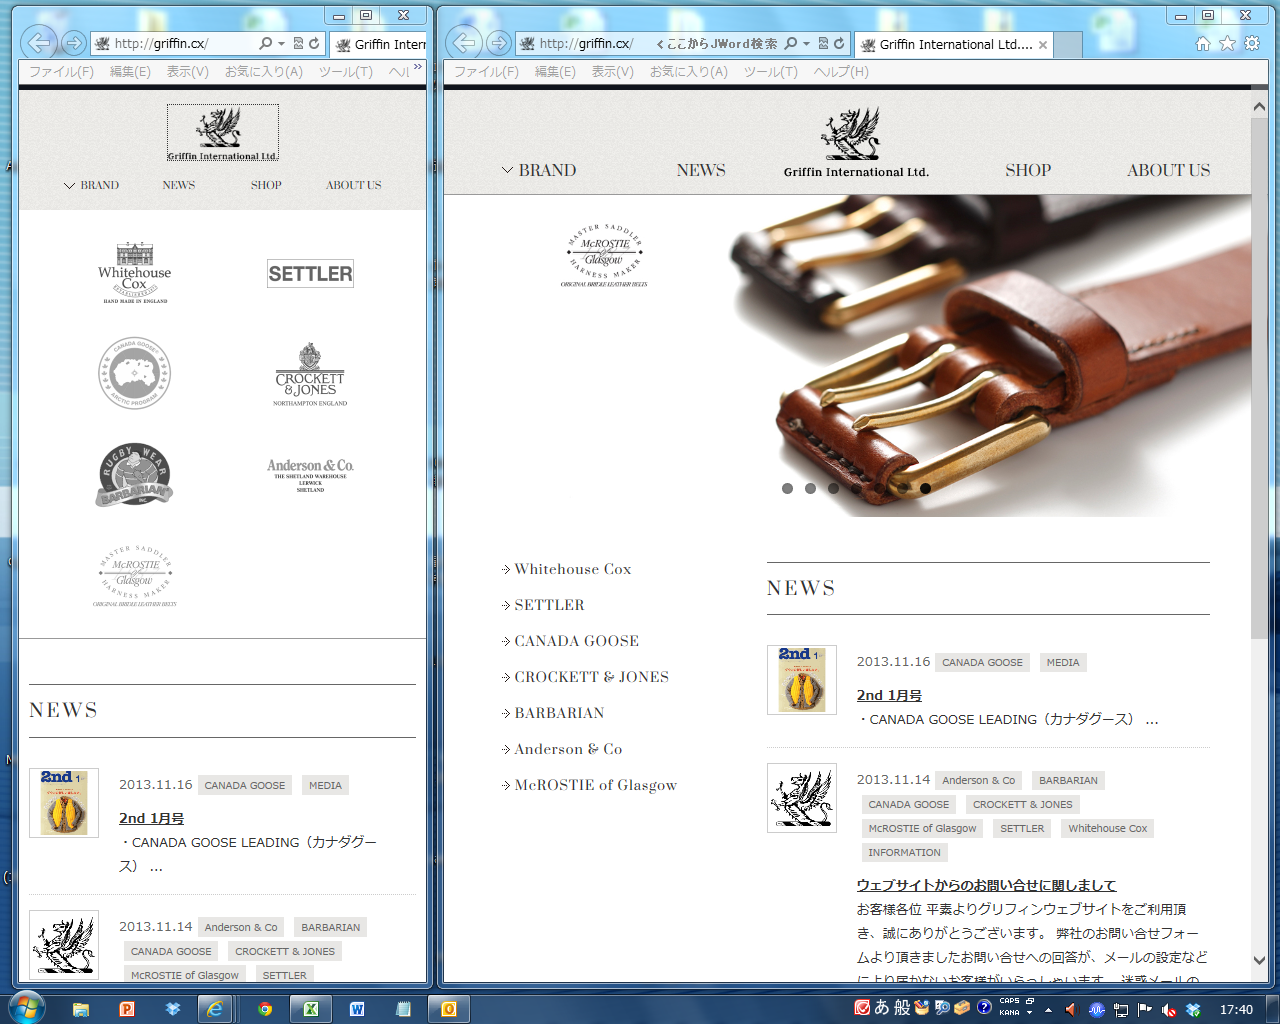1280x1024 pixels.
Task: Select the Griffin International Ltd. browser tab
Action: tap(955, 45)
